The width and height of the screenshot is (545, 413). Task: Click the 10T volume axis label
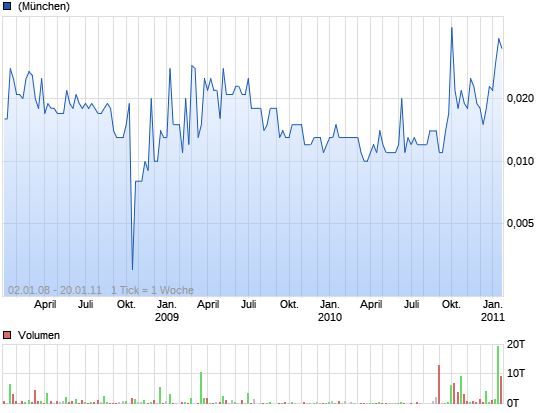[516, 373]
